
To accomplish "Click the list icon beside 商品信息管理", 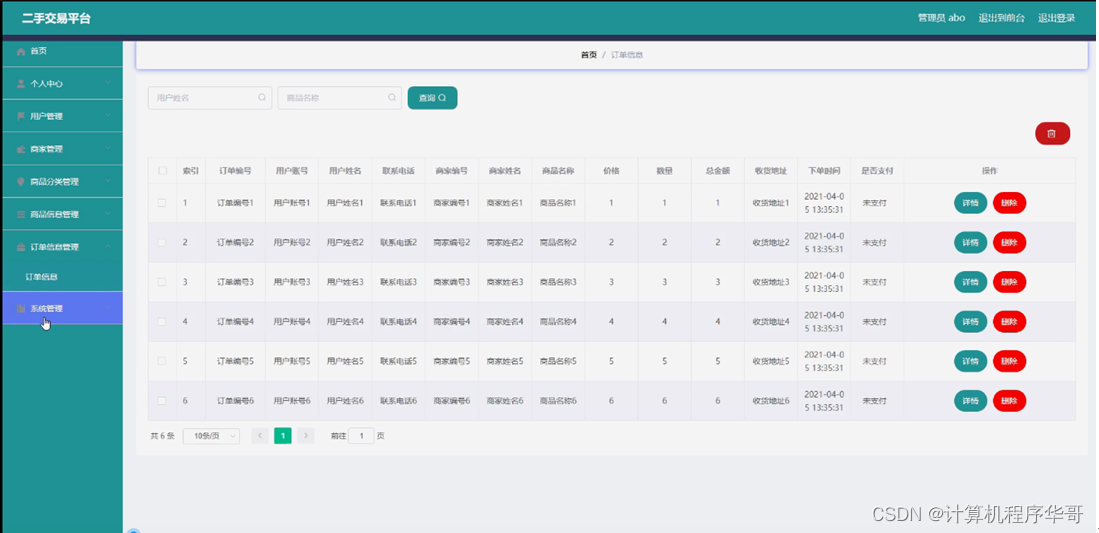I will coord(21,214).
